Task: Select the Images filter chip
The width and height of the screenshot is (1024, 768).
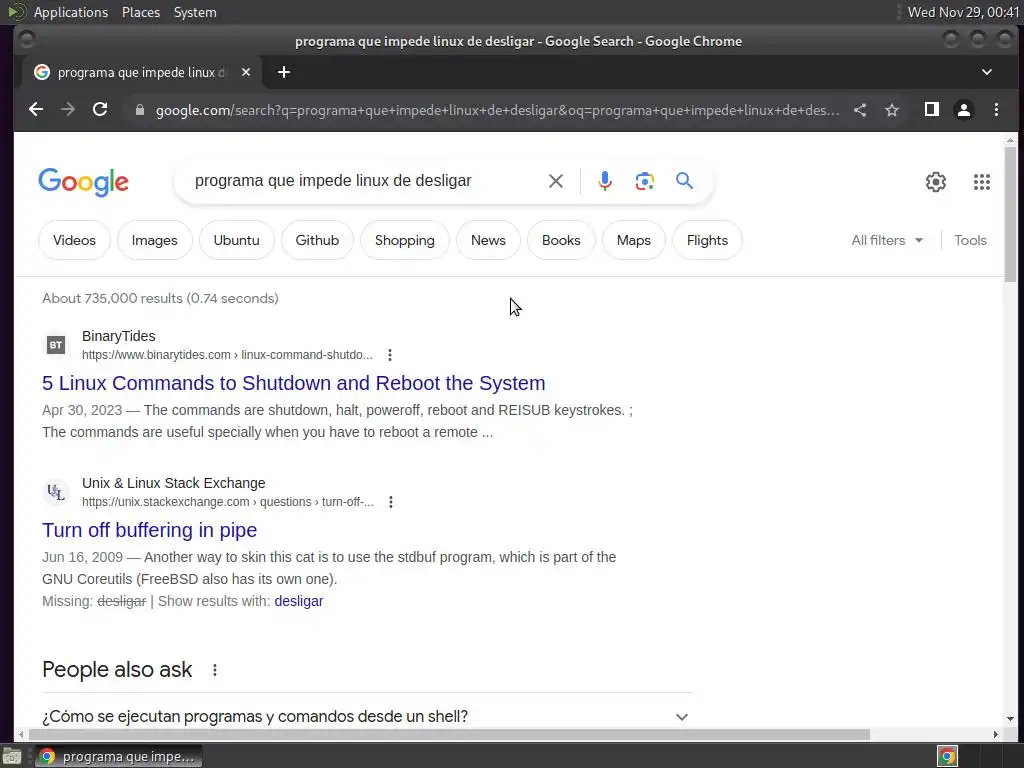Action: click(x=155, y=240)
